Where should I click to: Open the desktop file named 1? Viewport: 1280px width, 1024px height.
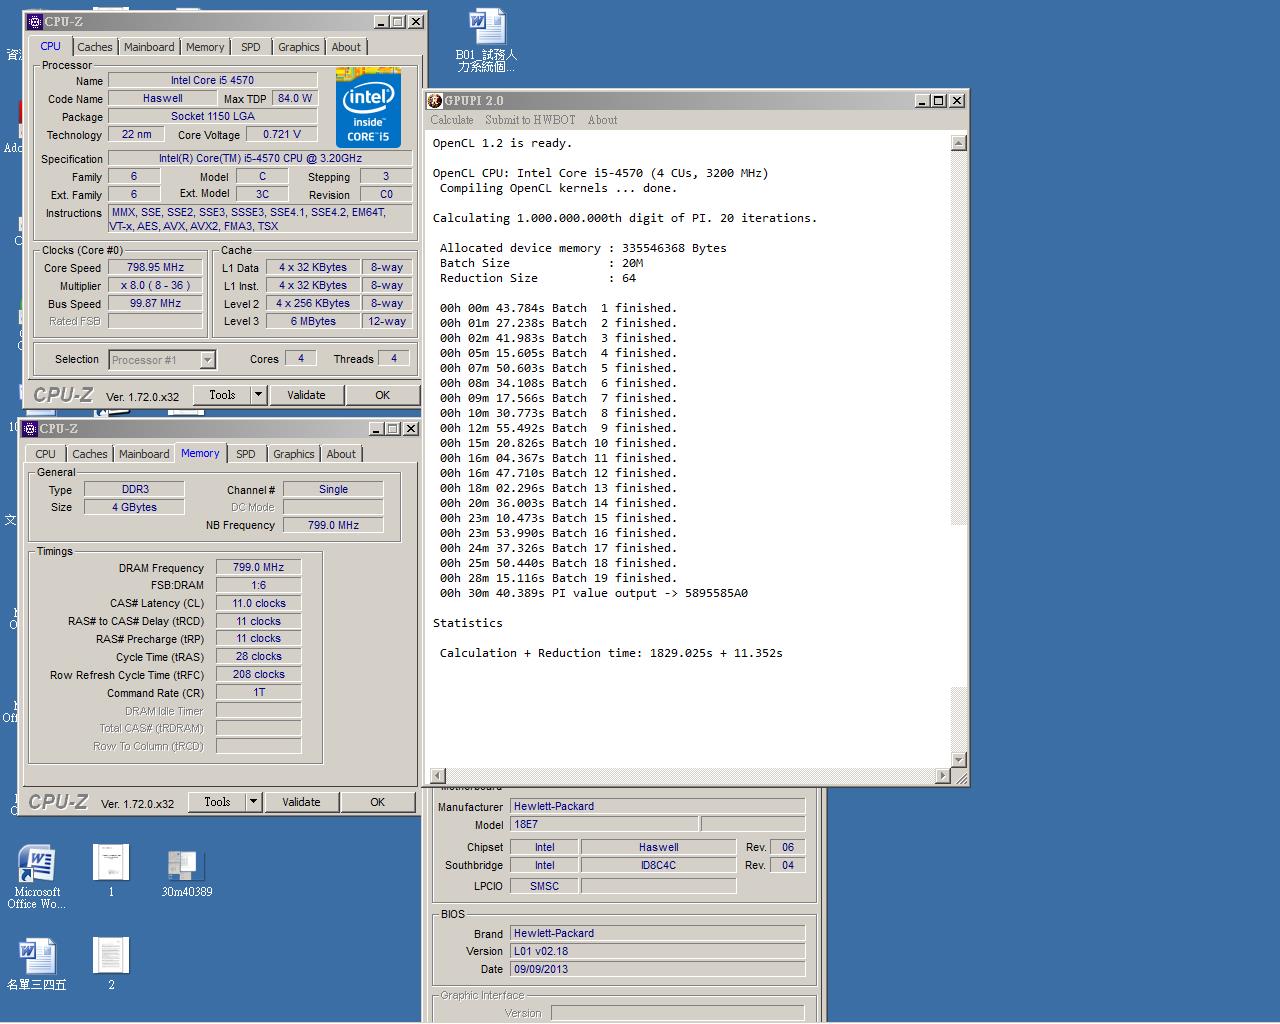pyautogui.click(x=111, y=870)
